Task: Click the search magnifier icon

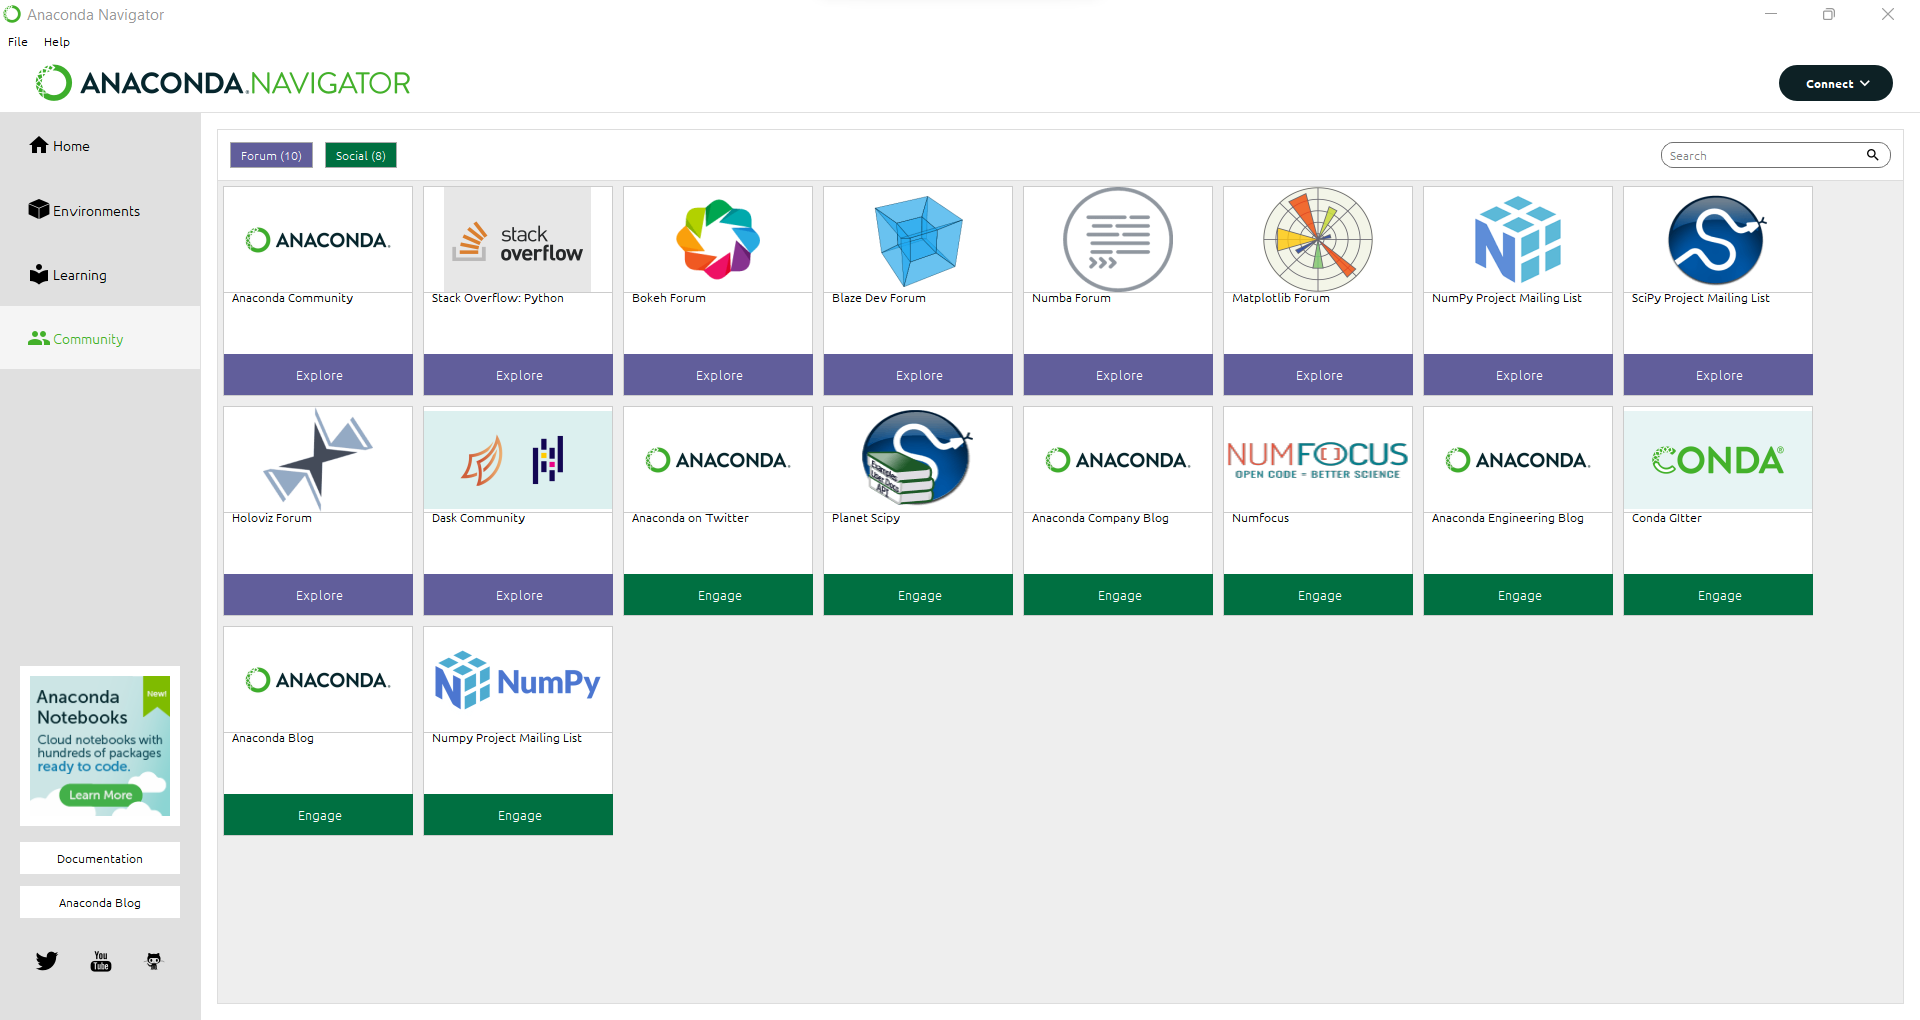Action: tap(1872, 155)
